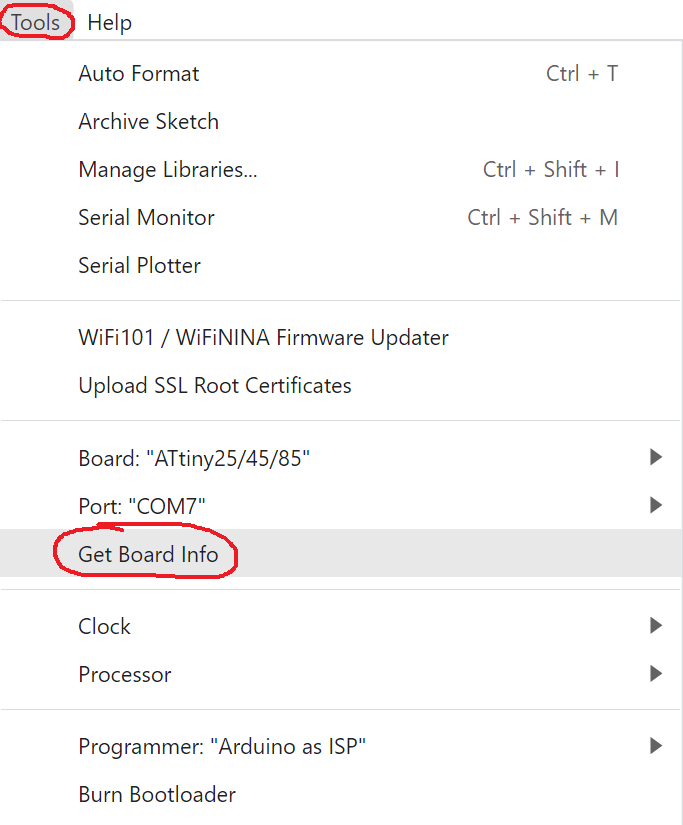Launch the Serial Monitor
The image size is (683, 825).
point(146,218)
